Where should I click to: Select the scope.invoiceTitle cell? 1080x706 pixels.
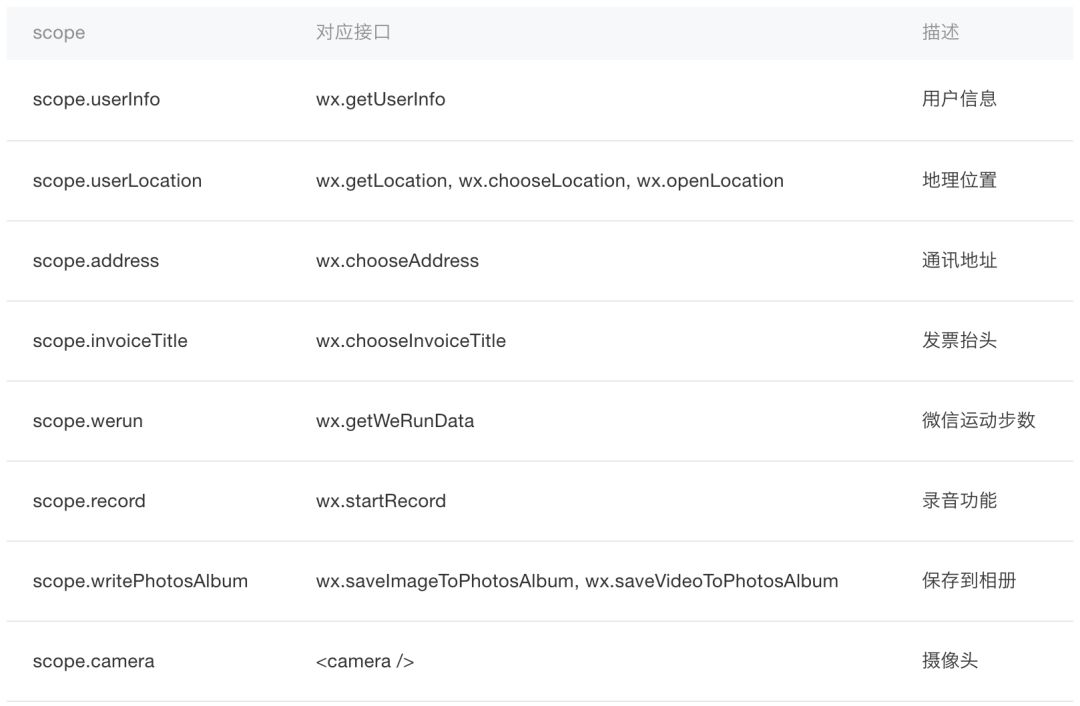[x=110, y=341]
